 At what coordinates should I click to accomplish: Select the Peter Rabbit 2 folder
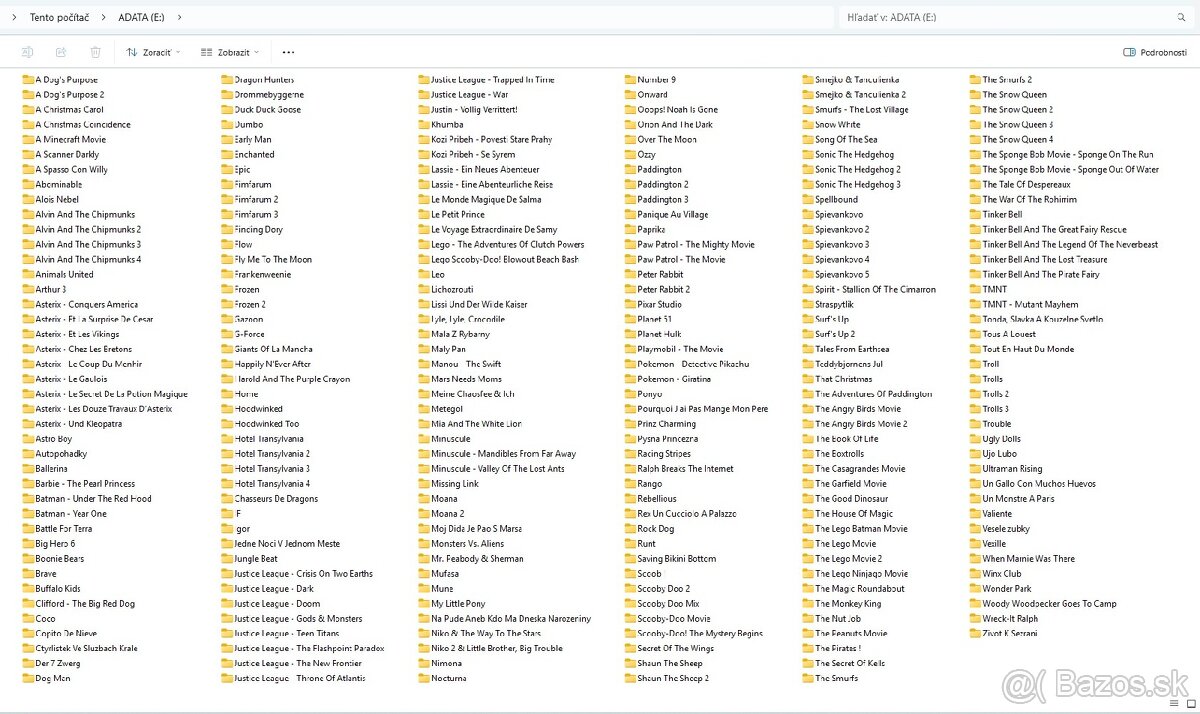tap(663, 289)
